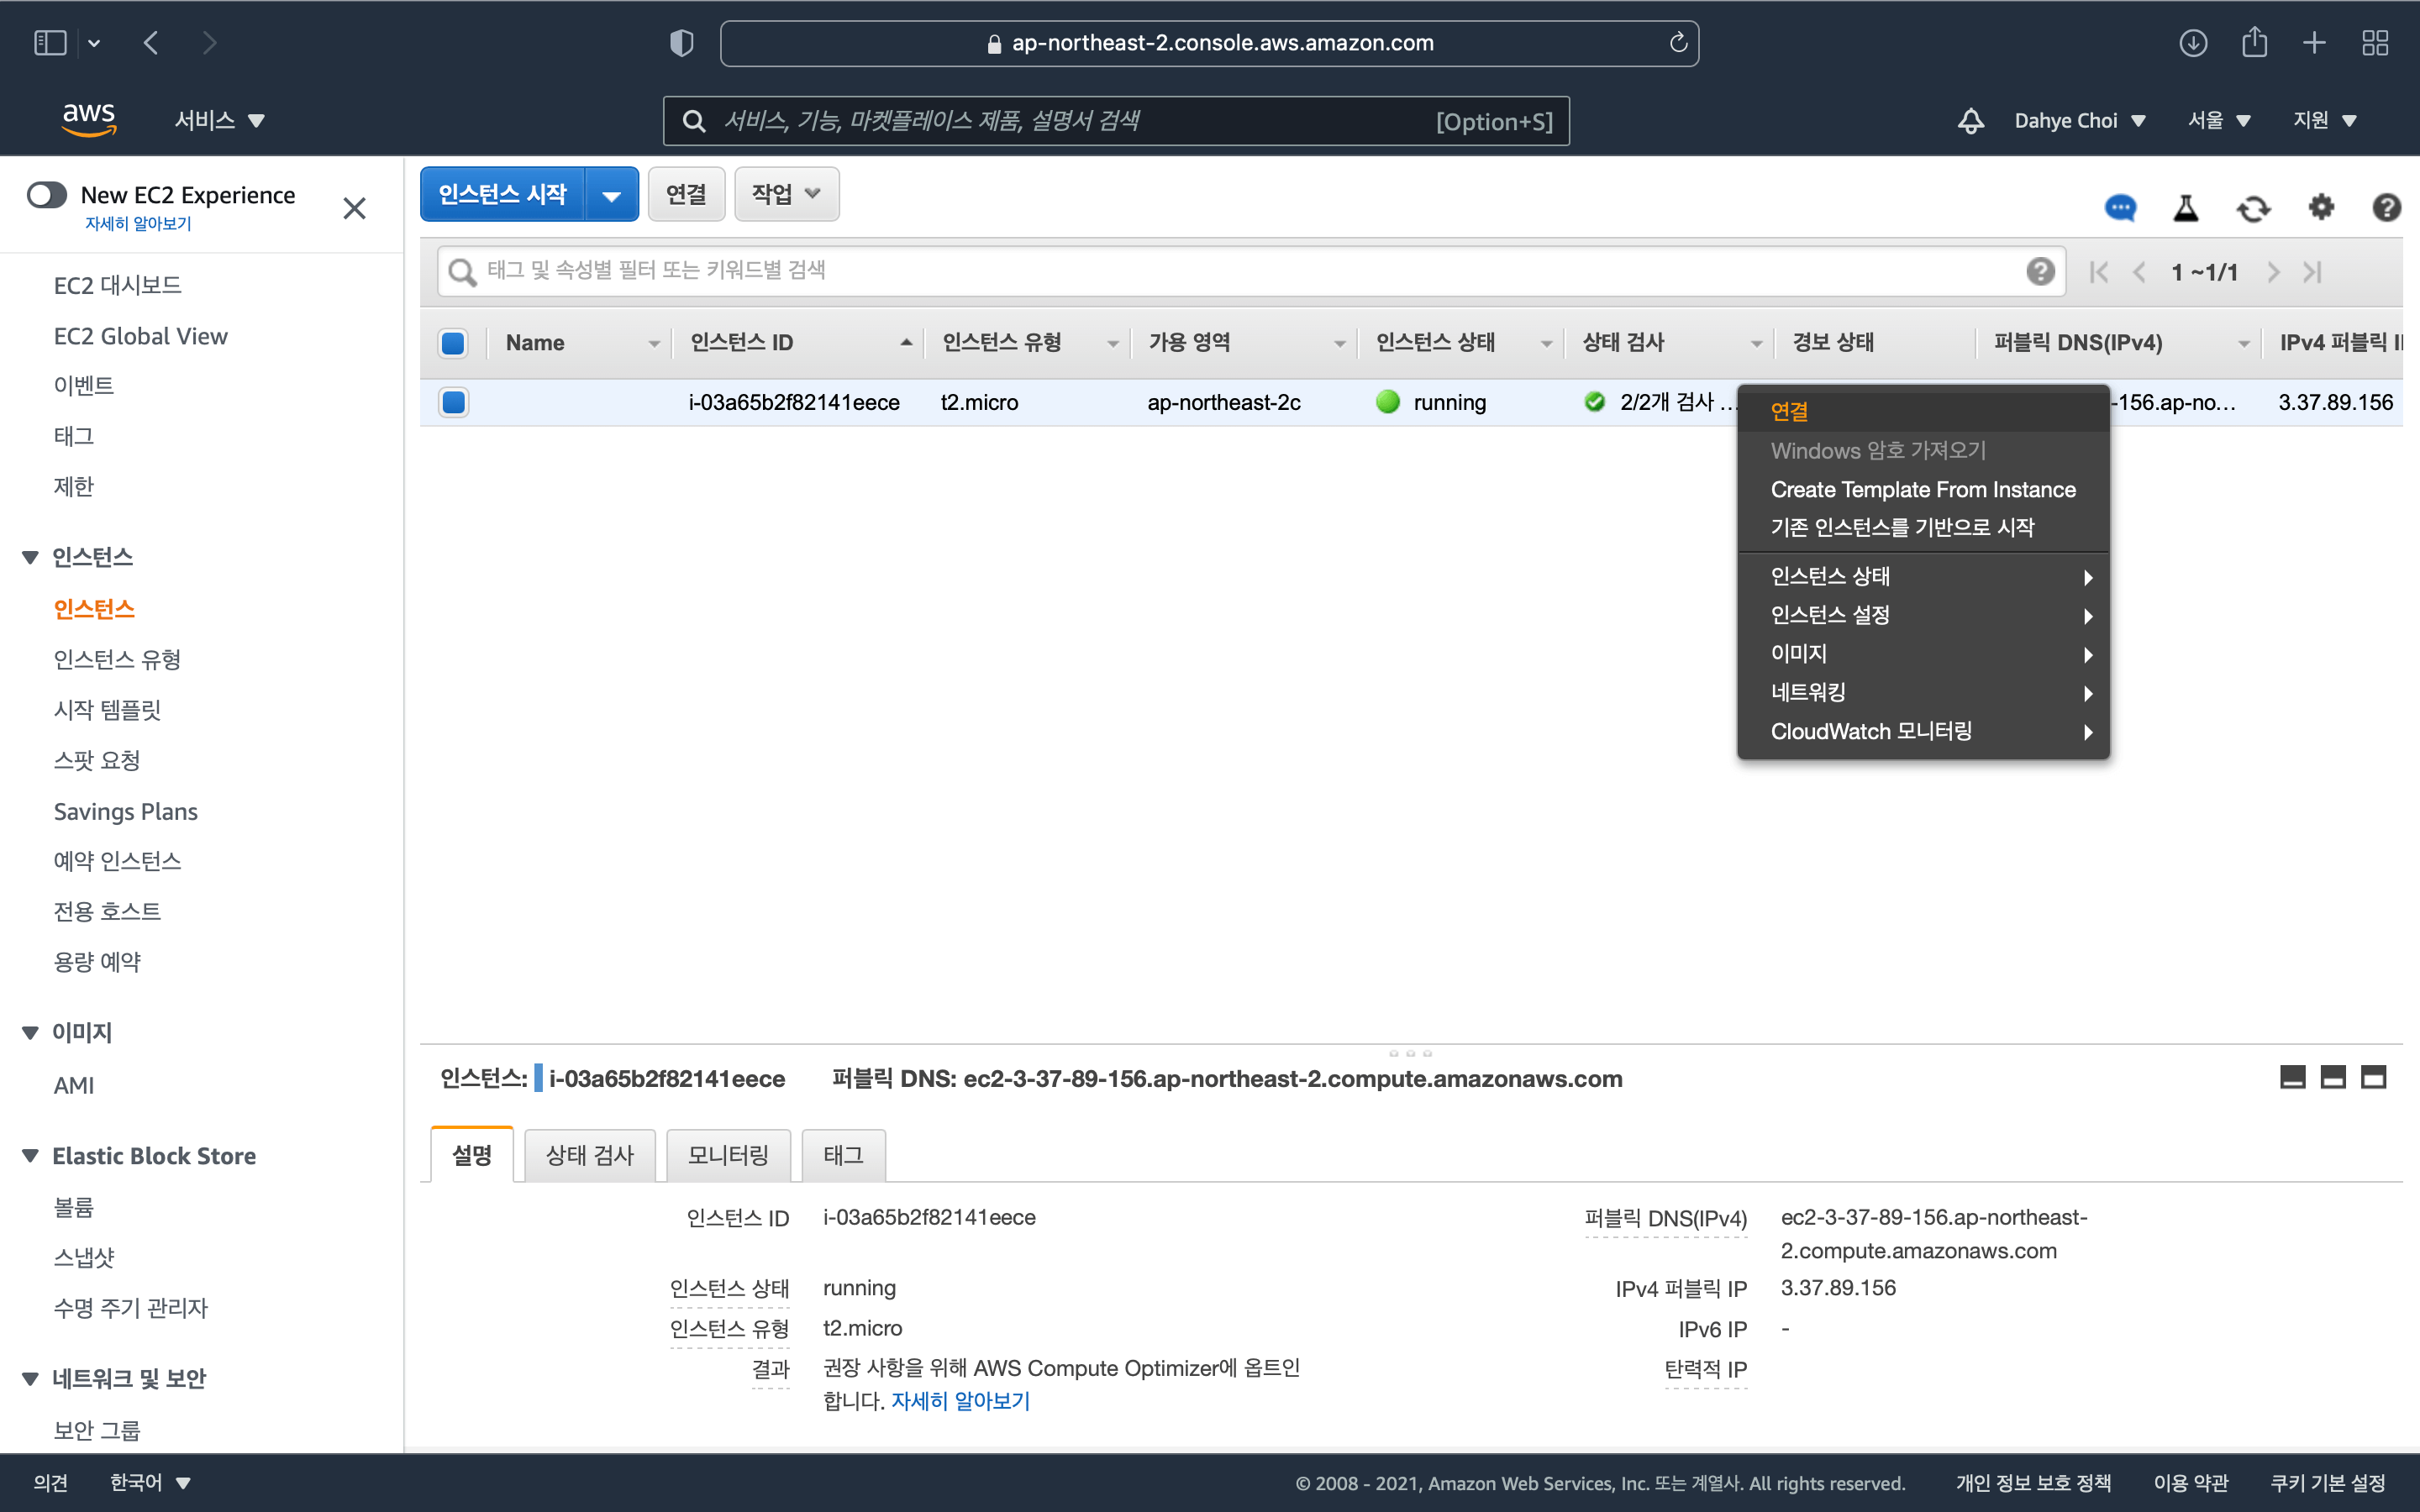Viewport: 2420px width, 1512px height.
Task: Refresh the instance list
Action: point(2253,208)
